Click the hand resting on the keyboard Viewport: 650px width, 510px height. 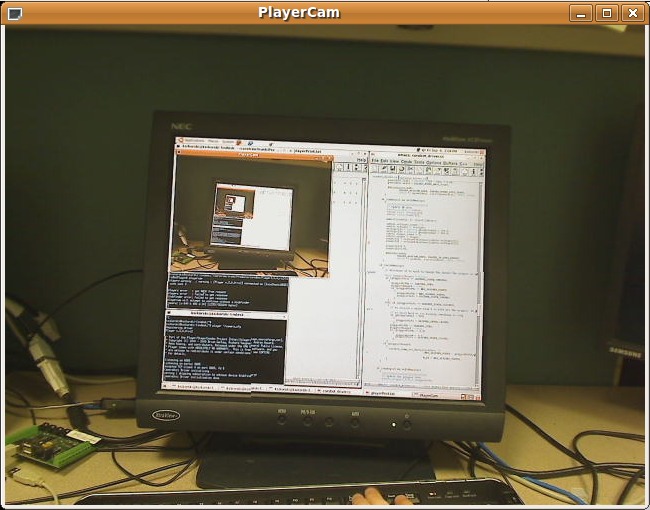coord(380,497)
